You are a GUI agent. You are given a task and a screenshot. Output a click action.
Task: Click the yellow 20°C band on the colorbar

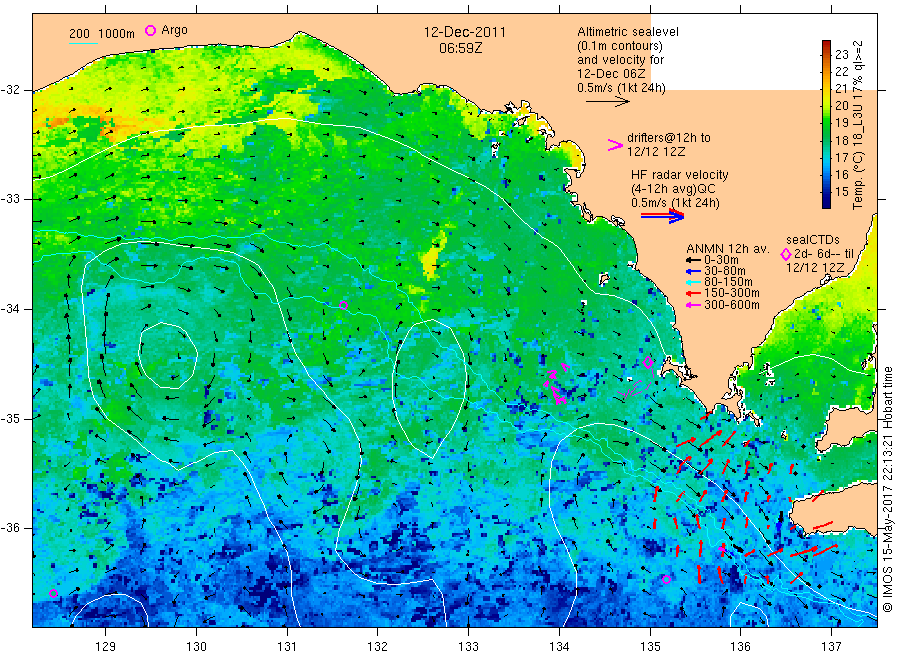826,106
